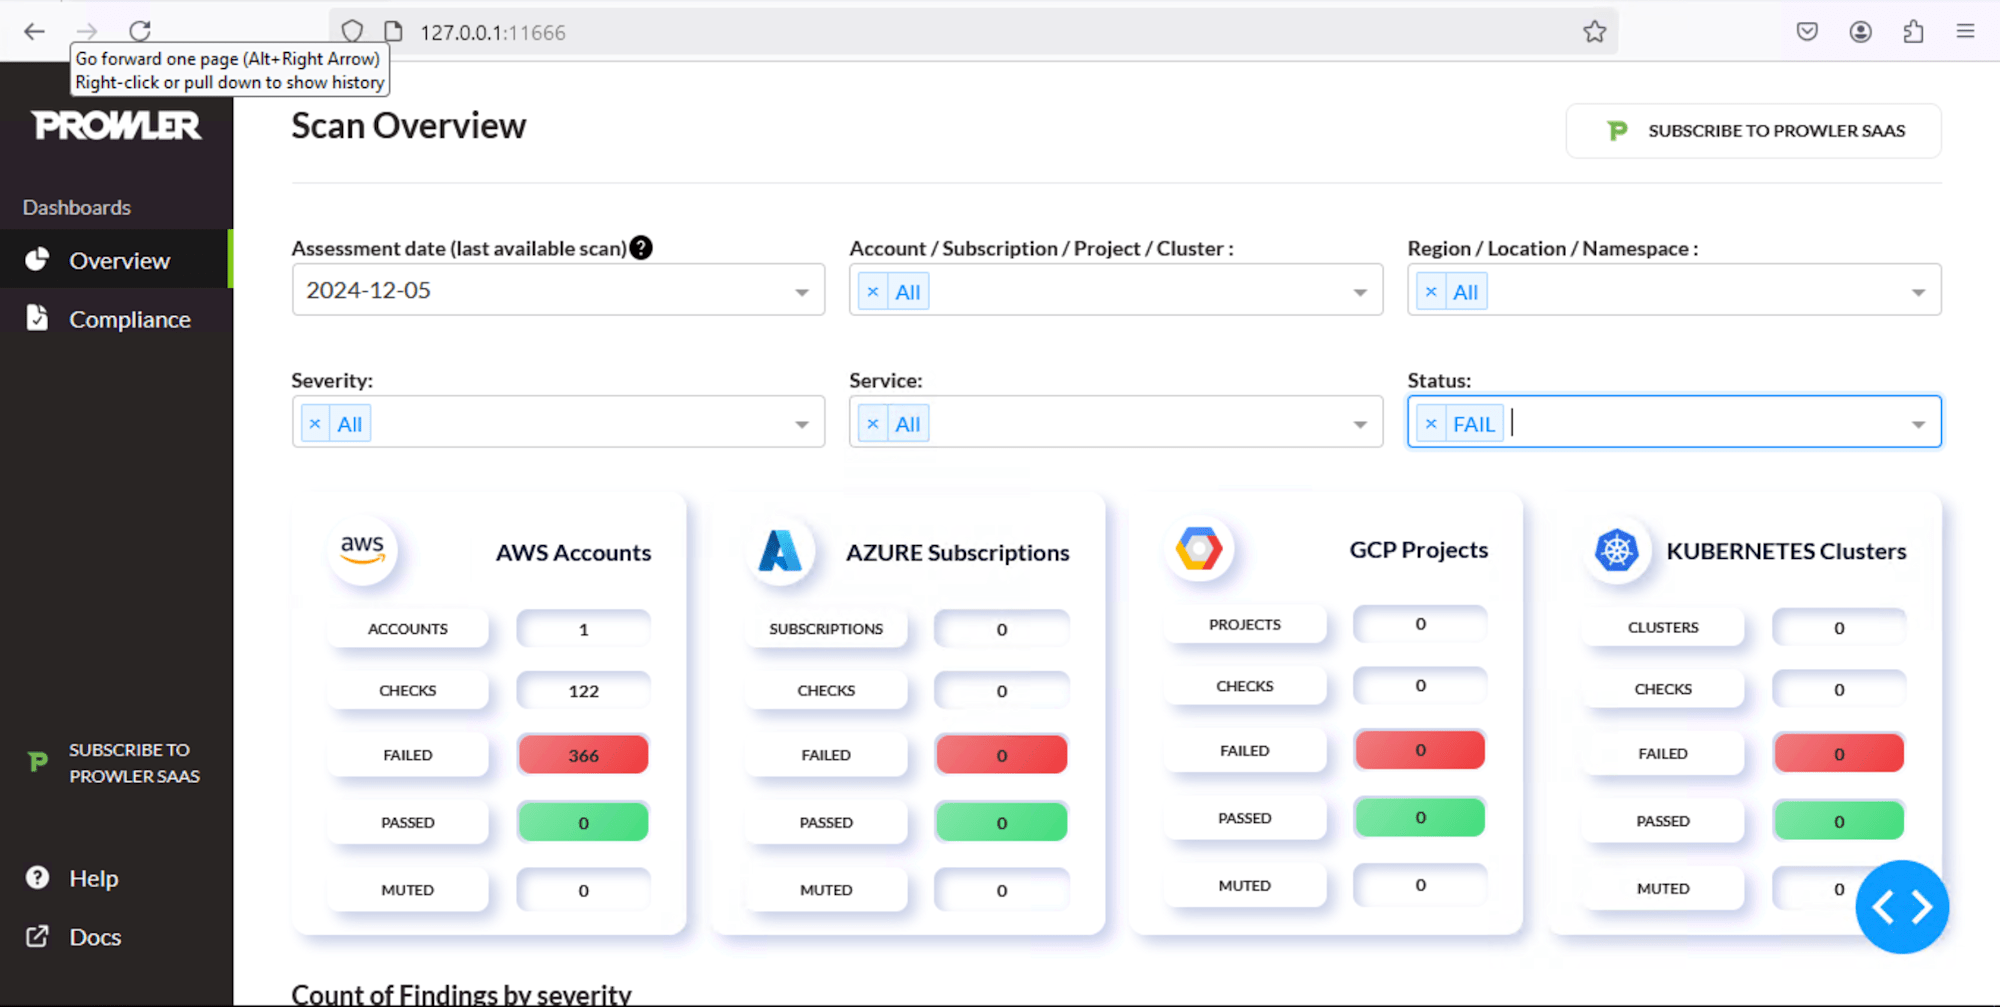The image size is (2000, 1007).
Task: Click the Kubernetes PASSED label
Action: coord(1663,821)
